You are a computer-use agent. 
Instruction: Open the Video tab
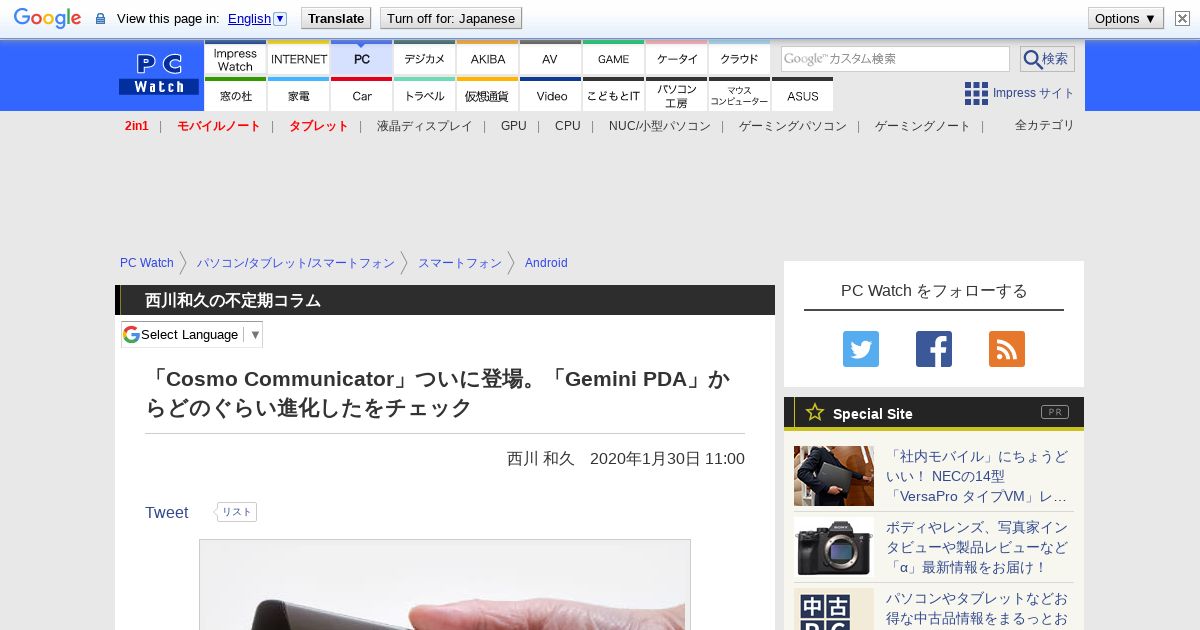[551, 95]
